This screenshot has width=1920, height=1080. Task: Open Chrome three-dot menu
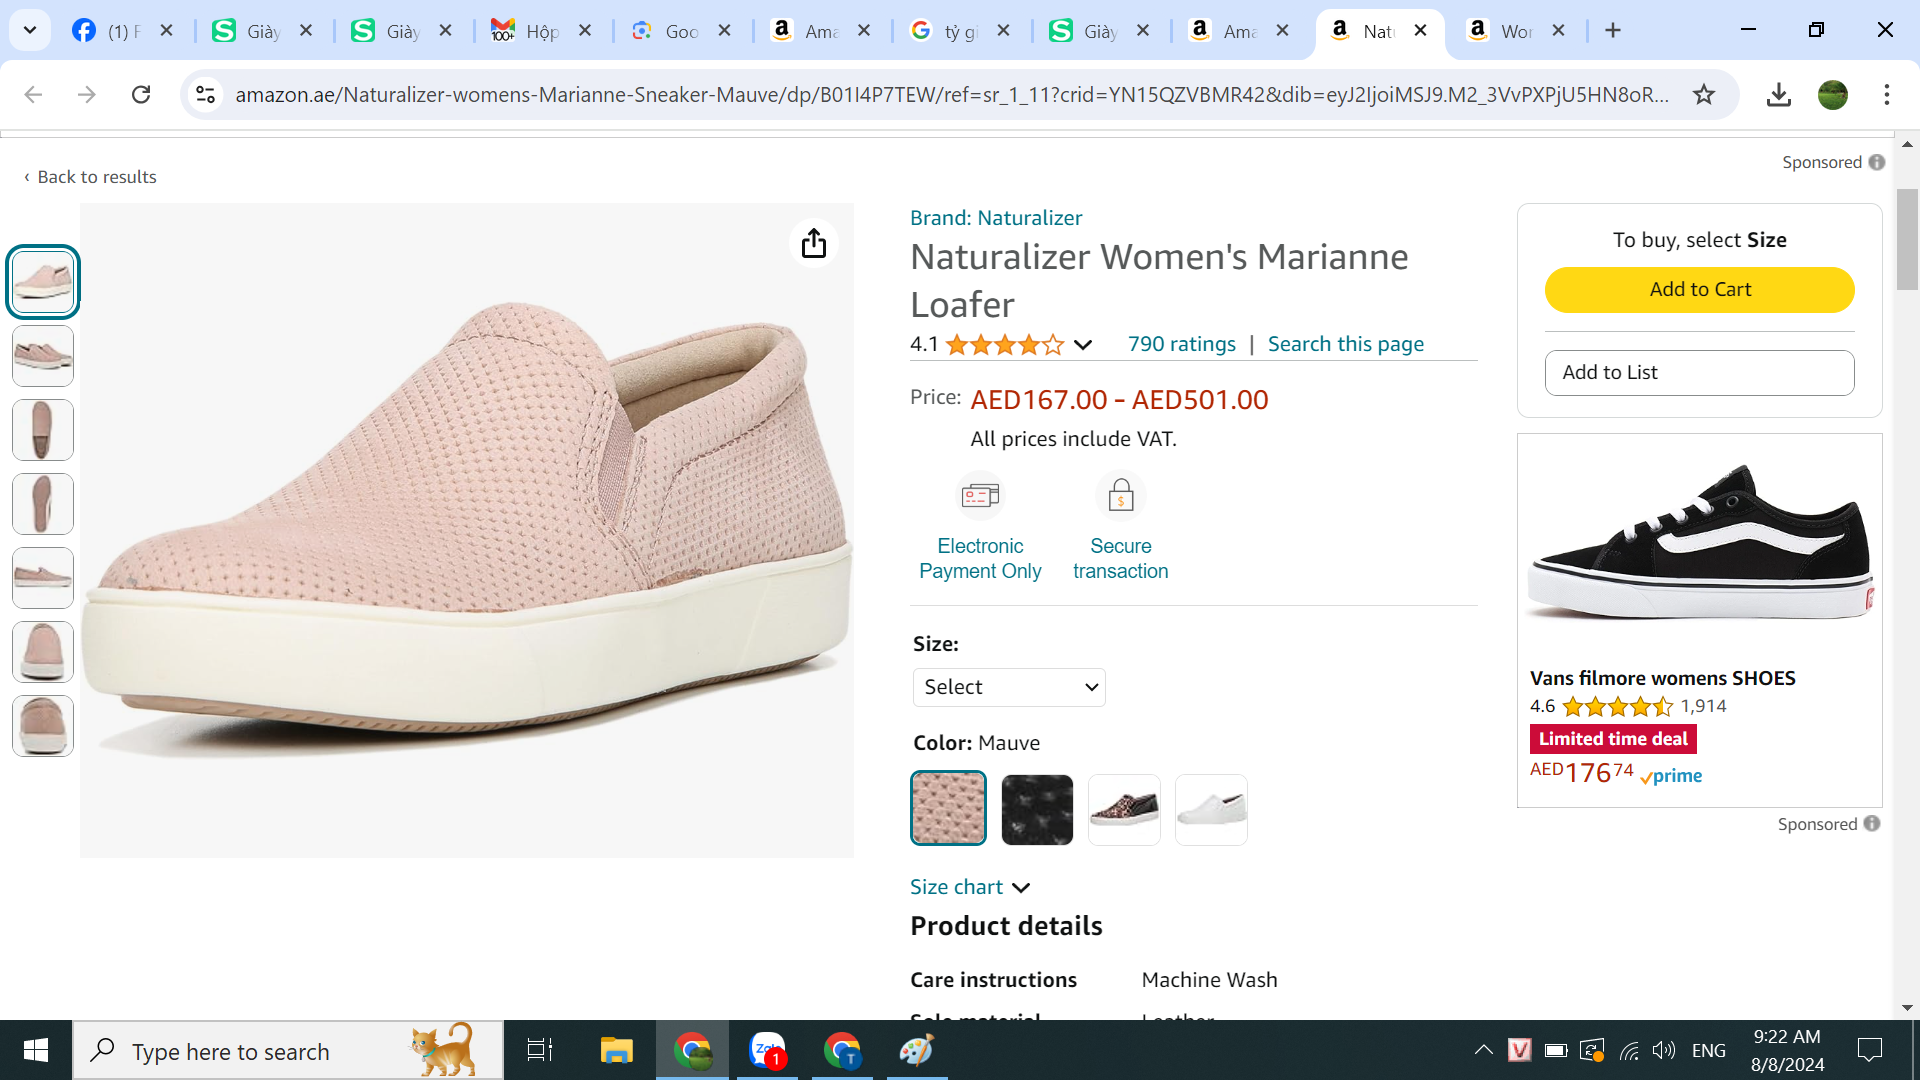1886,94
